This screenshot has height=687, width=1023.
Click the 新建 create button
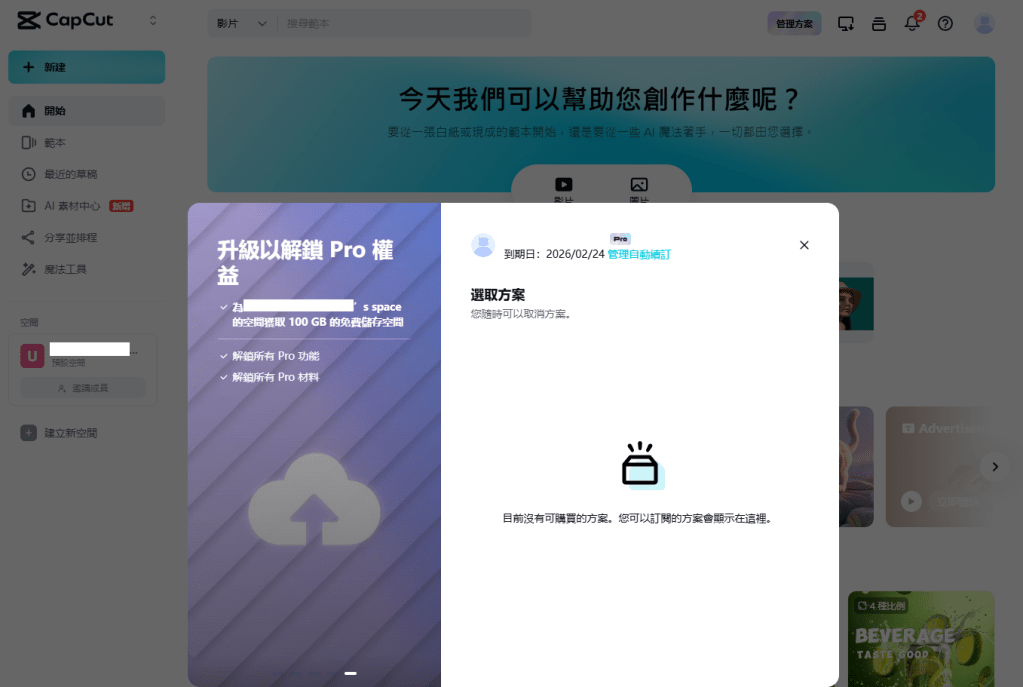[86, 67]
